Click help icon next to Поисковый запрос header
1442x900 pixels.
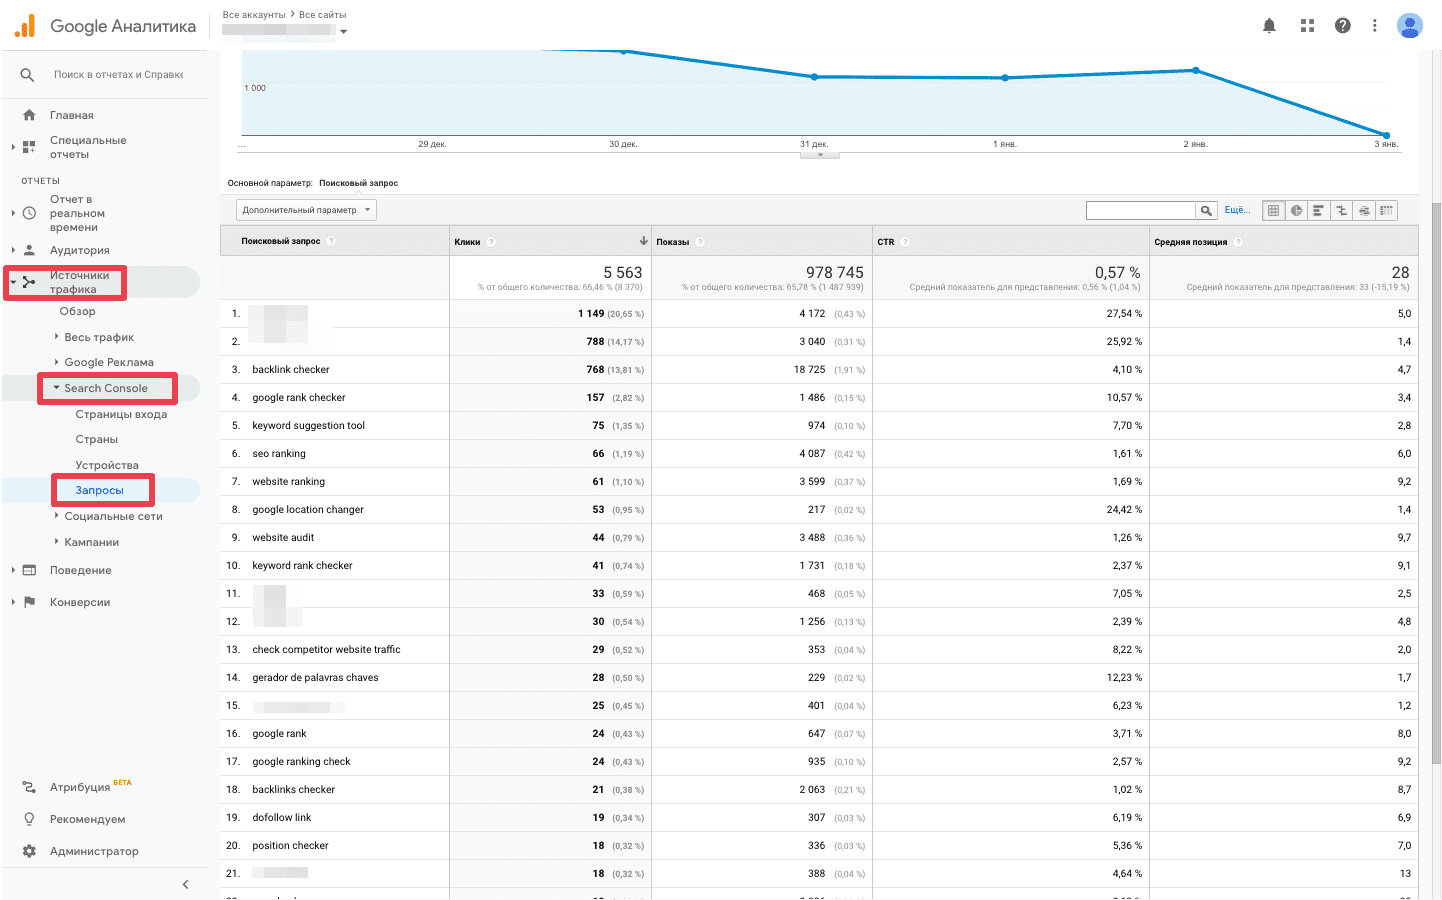click(331, 241)
